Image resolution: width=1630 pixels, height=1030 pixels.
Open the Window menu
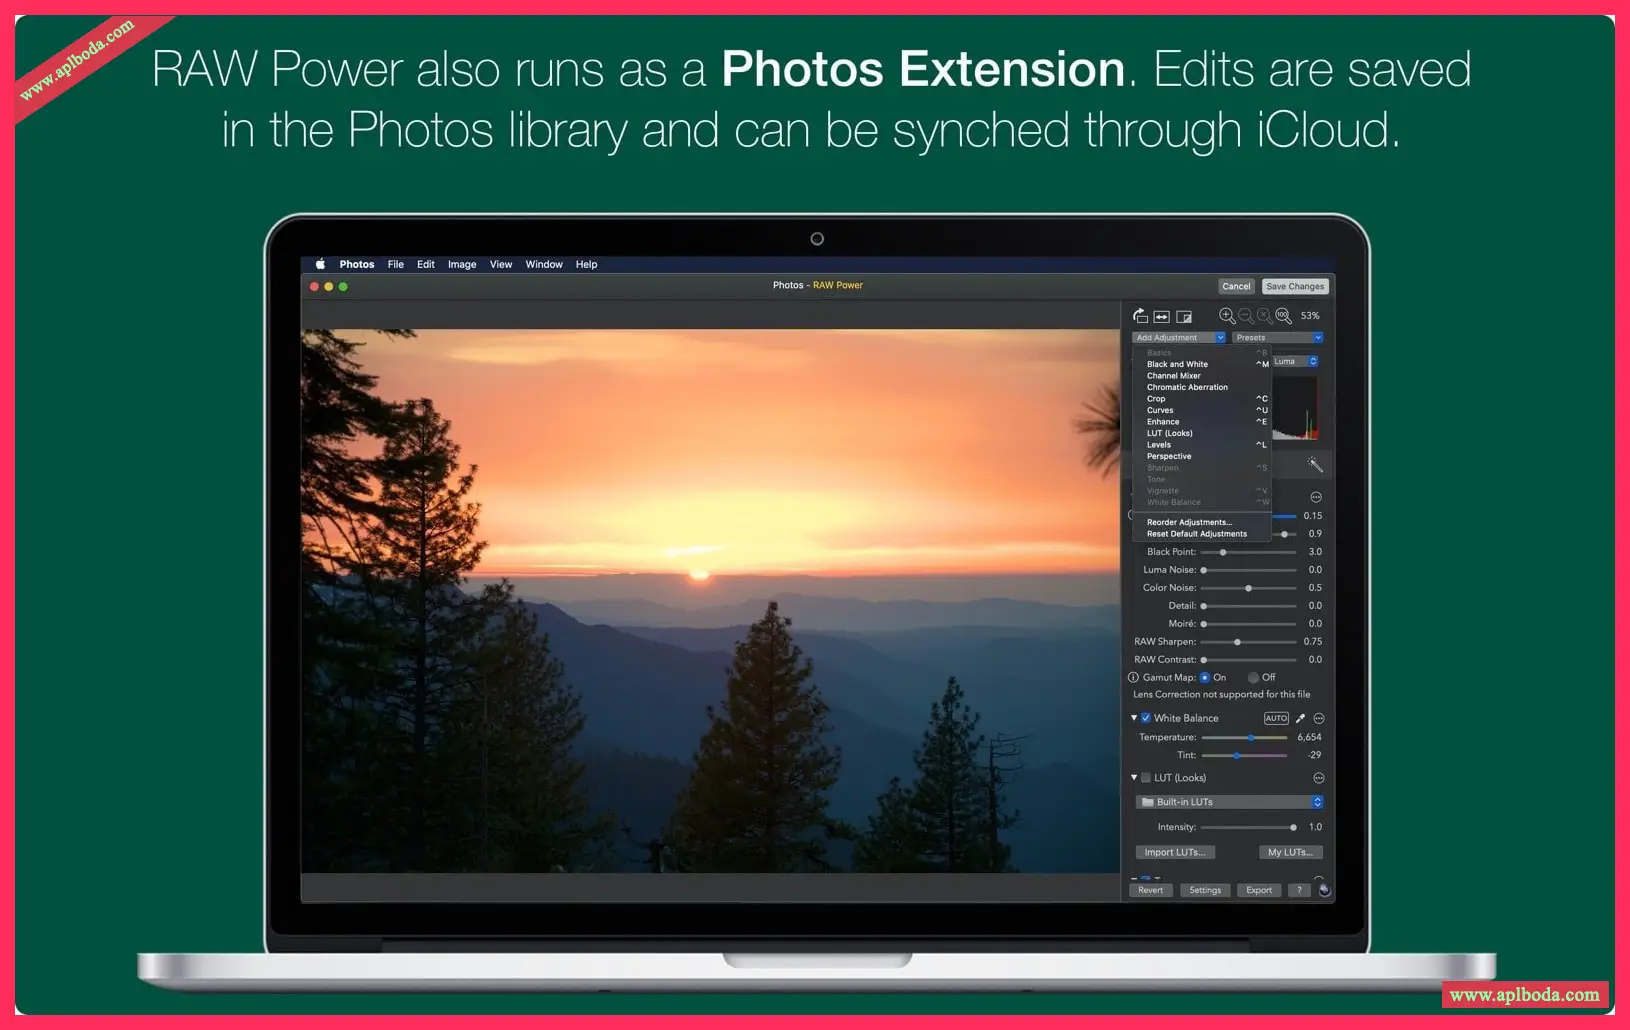(x=544, y=264)
